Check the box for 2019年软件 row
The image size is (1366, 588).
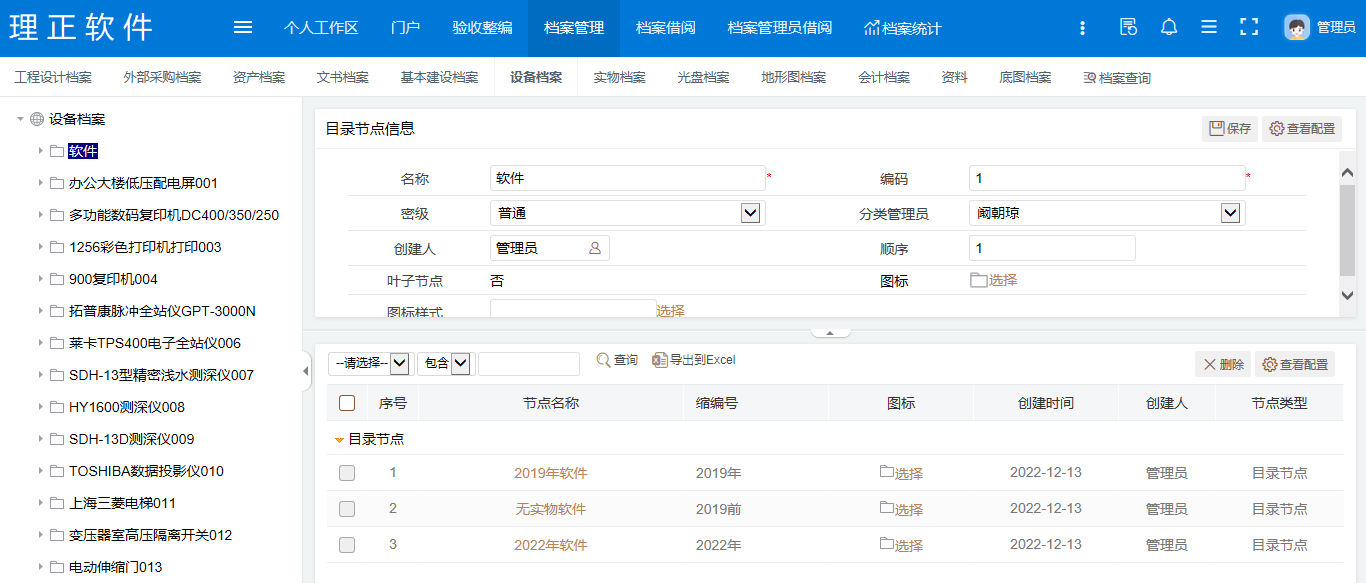tap(347, 473)
